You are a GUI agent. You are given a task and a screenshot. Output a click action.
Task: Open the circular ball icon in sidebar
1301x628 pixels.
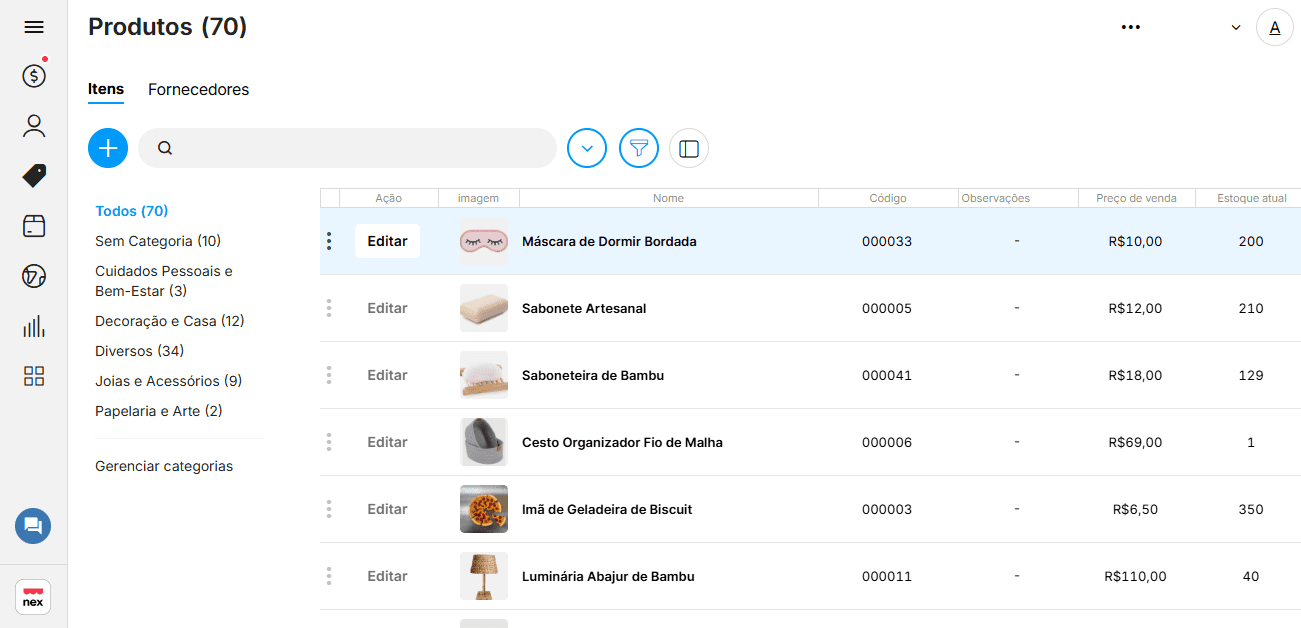(x=34, y=276)
